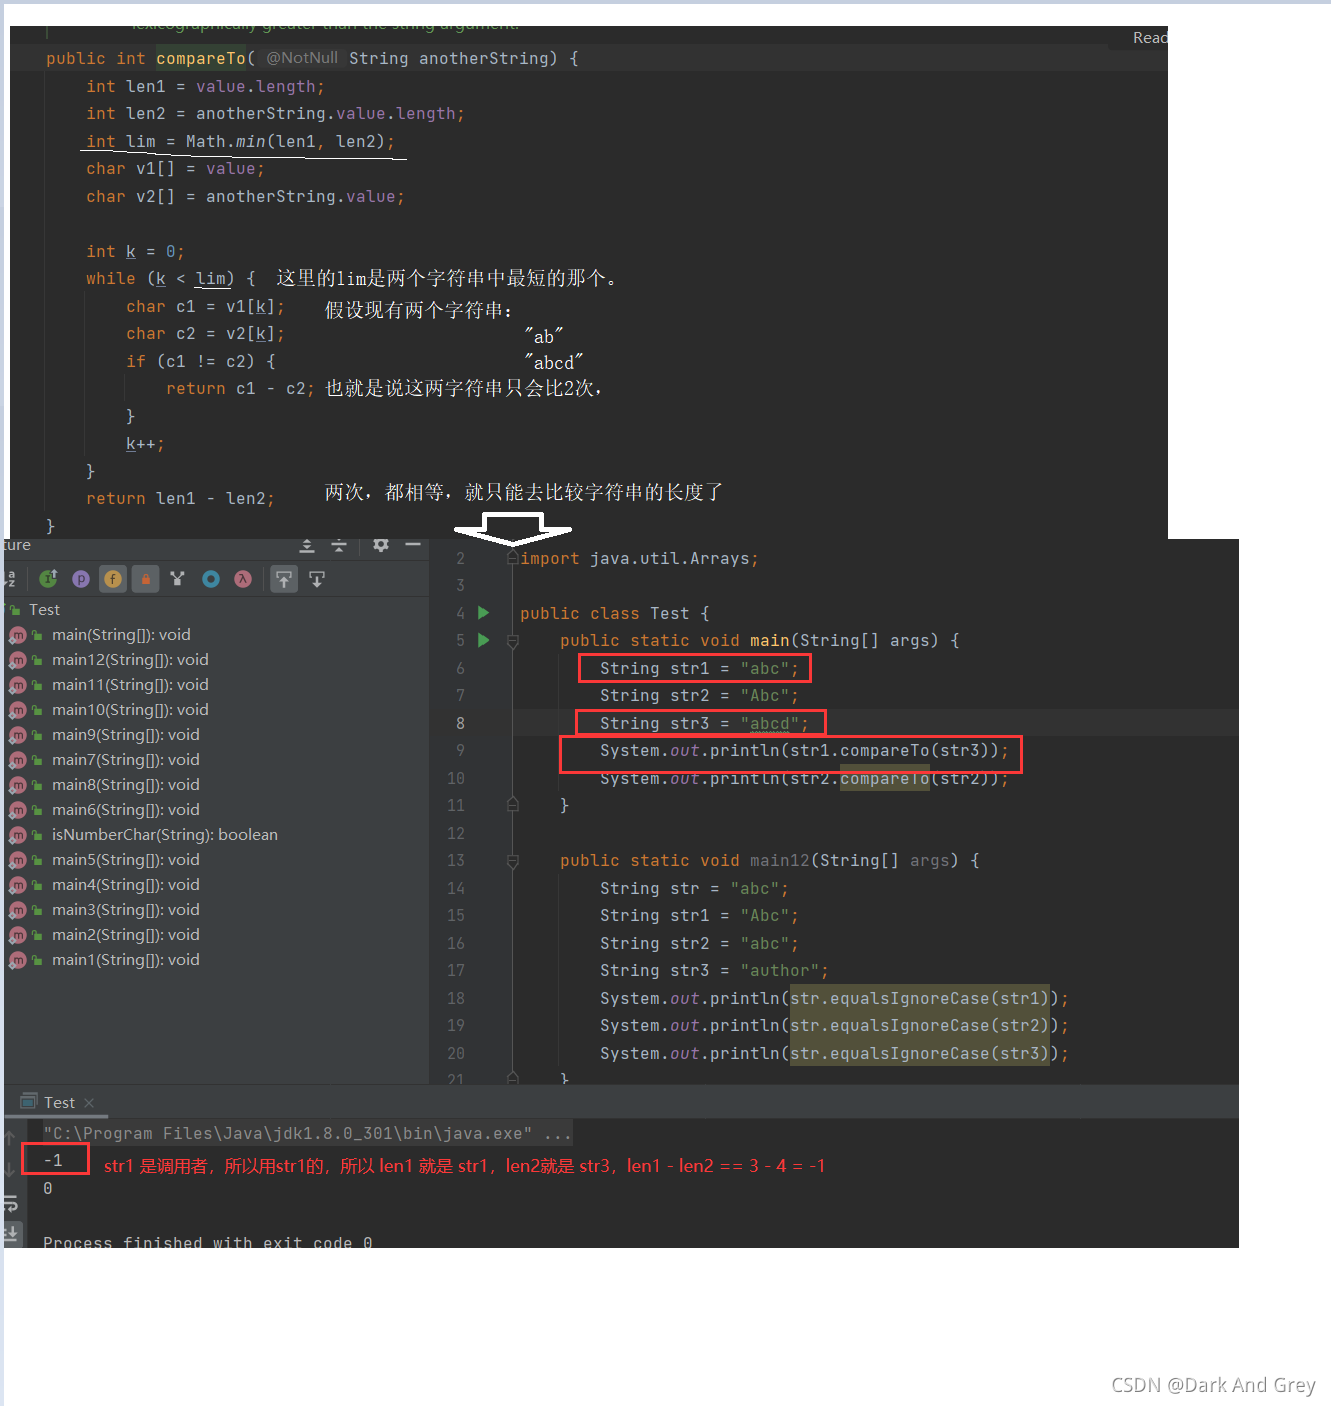Click line number 8 in editor gutter
The width and height of the screenshot is (1331, 1406).
pyautogui.click(x=460, y=723)
